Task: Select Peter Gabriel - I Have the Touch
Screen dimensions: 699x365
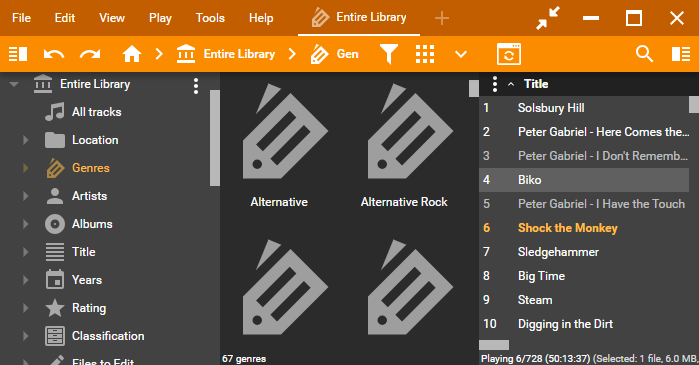Action: [584, 204]
